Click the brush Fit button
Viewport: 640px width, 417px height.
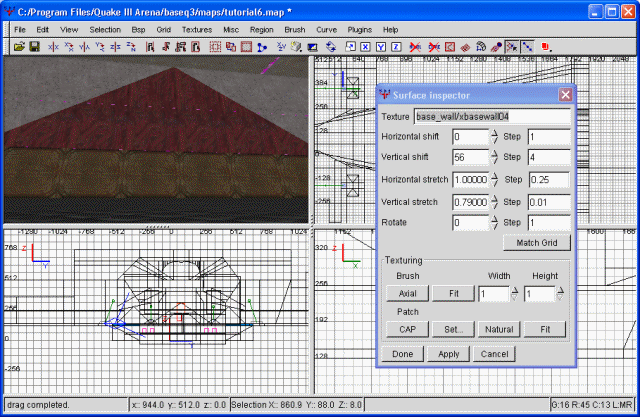(453, 293)
